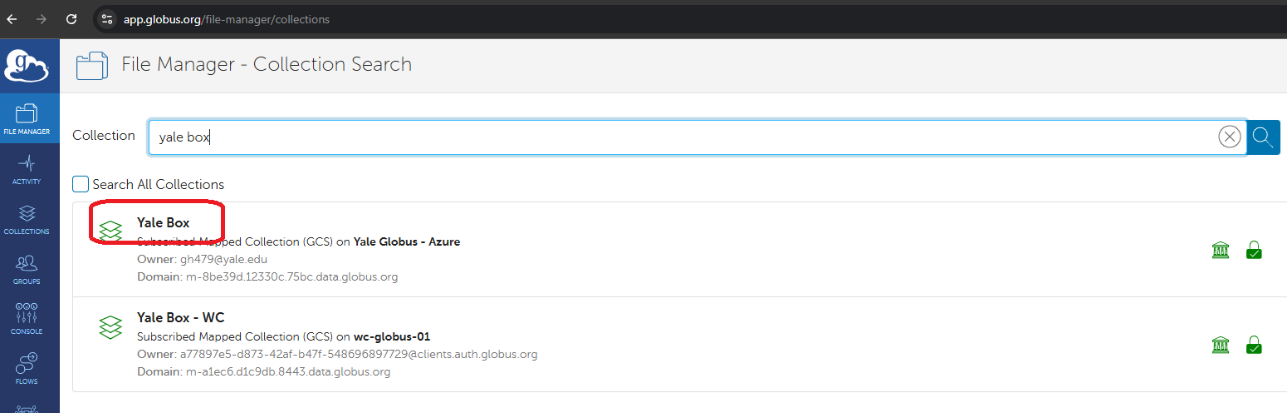This screenshot has height=413, width=1287.
Task: Go to Collections in sidebar
Action: 28,218
